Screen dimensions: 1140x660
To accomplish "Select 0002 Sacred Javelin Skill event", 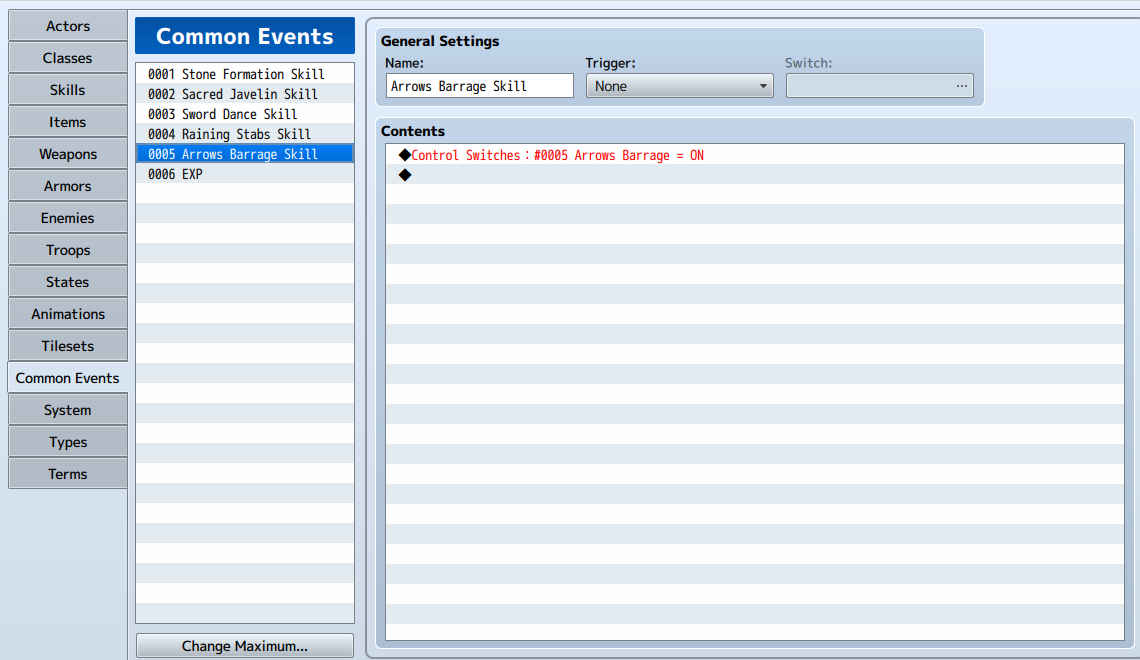I will (245, 94).
